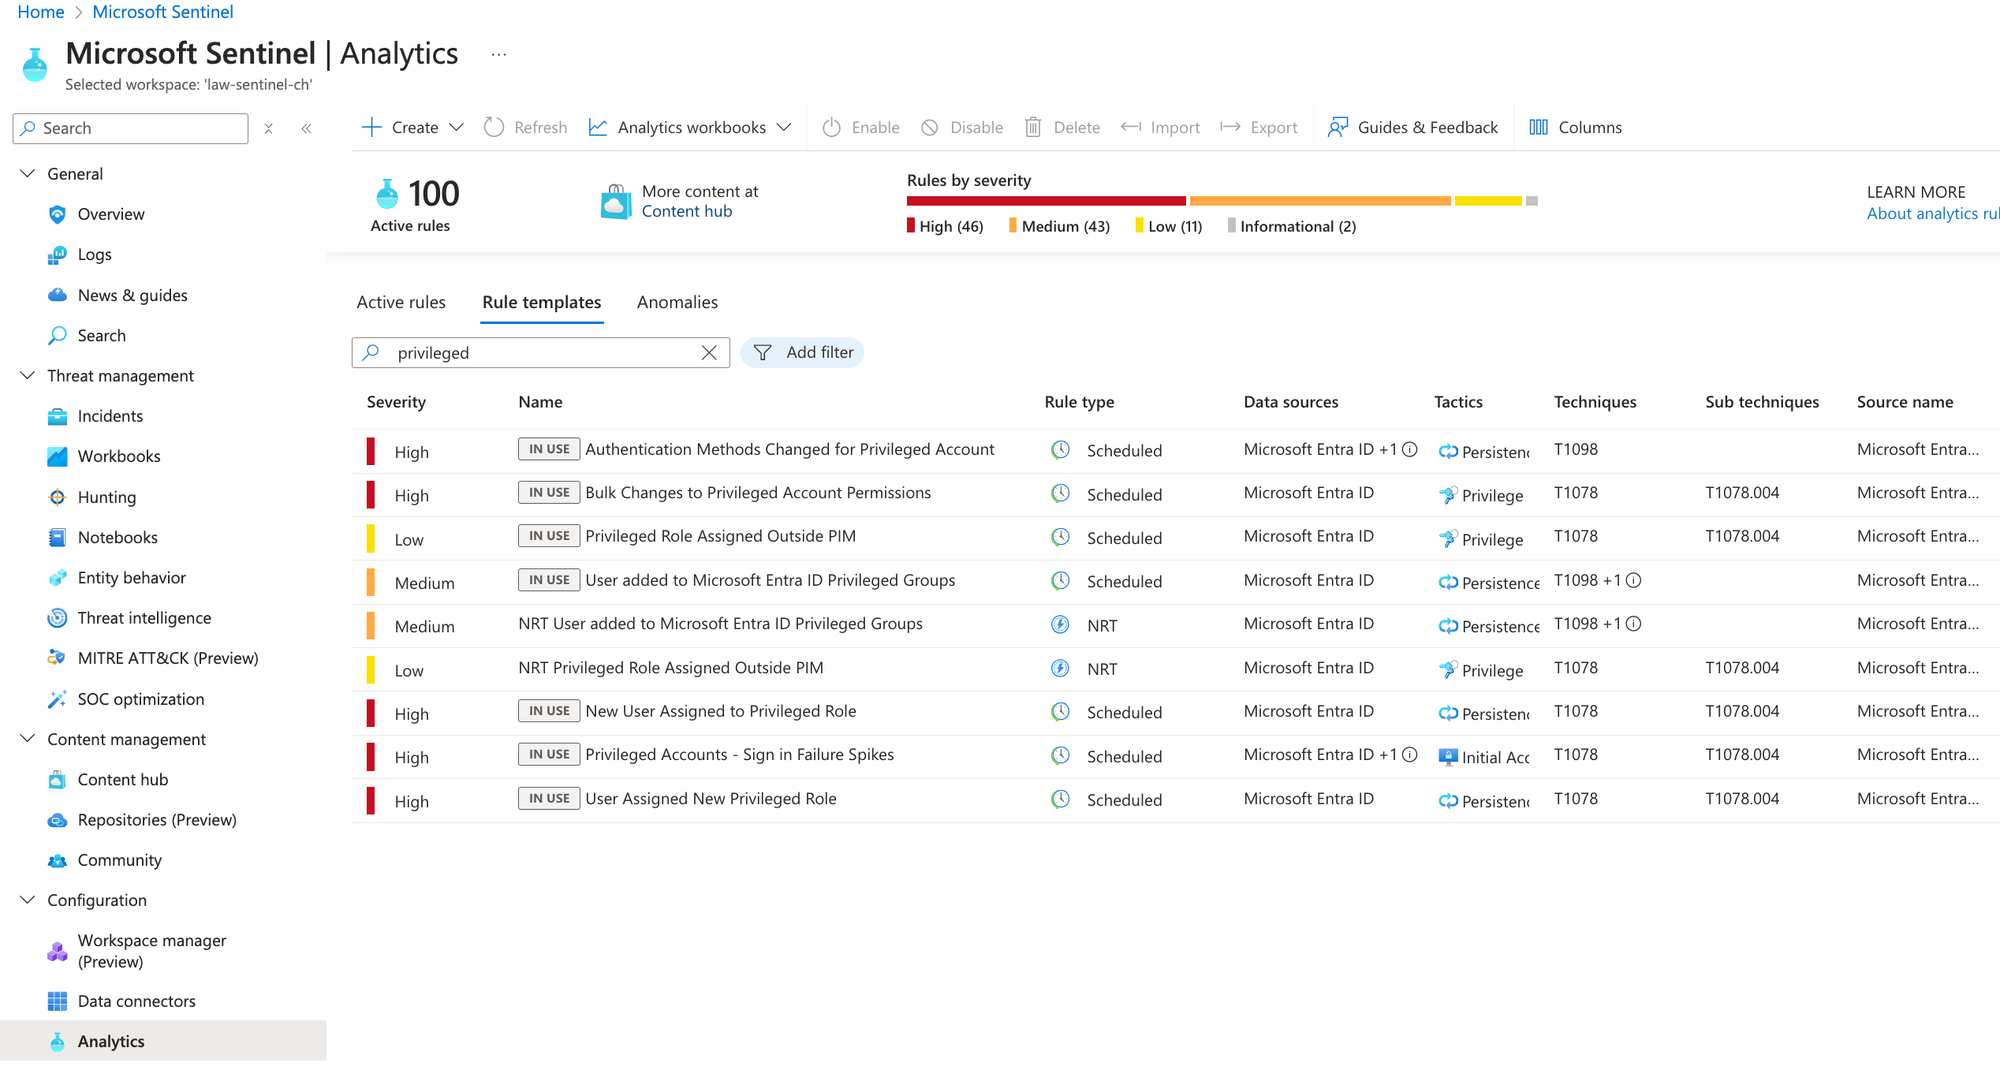
Task: Click the Refresh toolbar icon
Action: (x=494, y=127)
